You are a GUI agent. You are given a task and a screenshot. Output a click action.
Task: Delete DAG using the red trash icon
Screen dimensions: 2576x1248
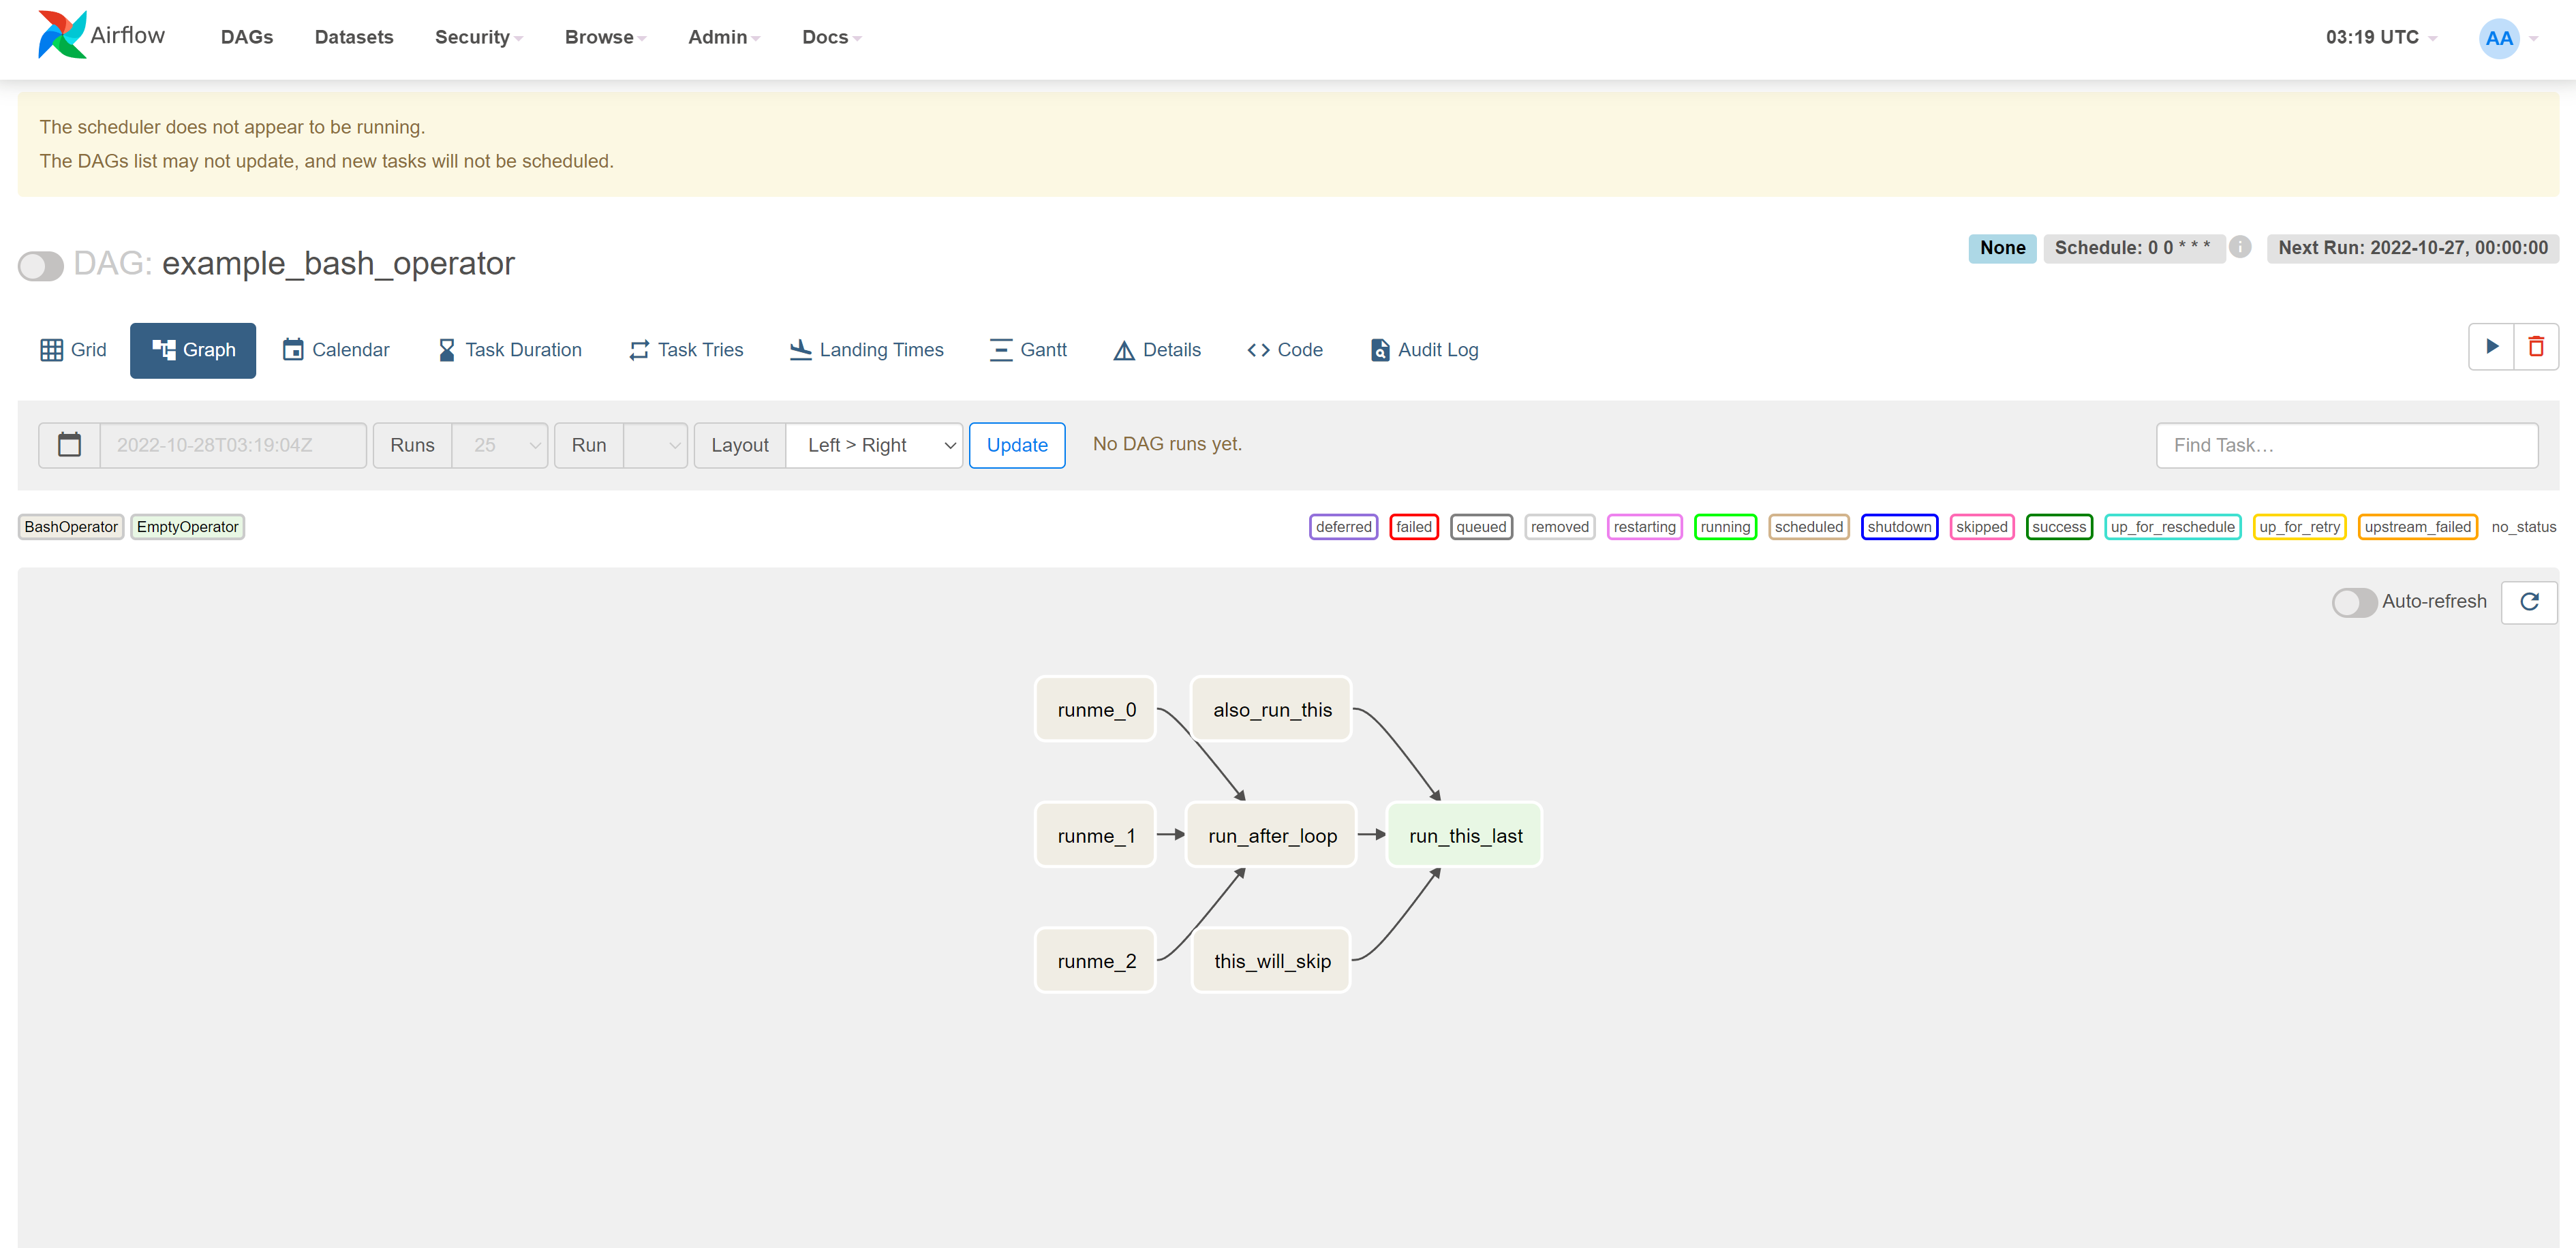coord(2536,347)
